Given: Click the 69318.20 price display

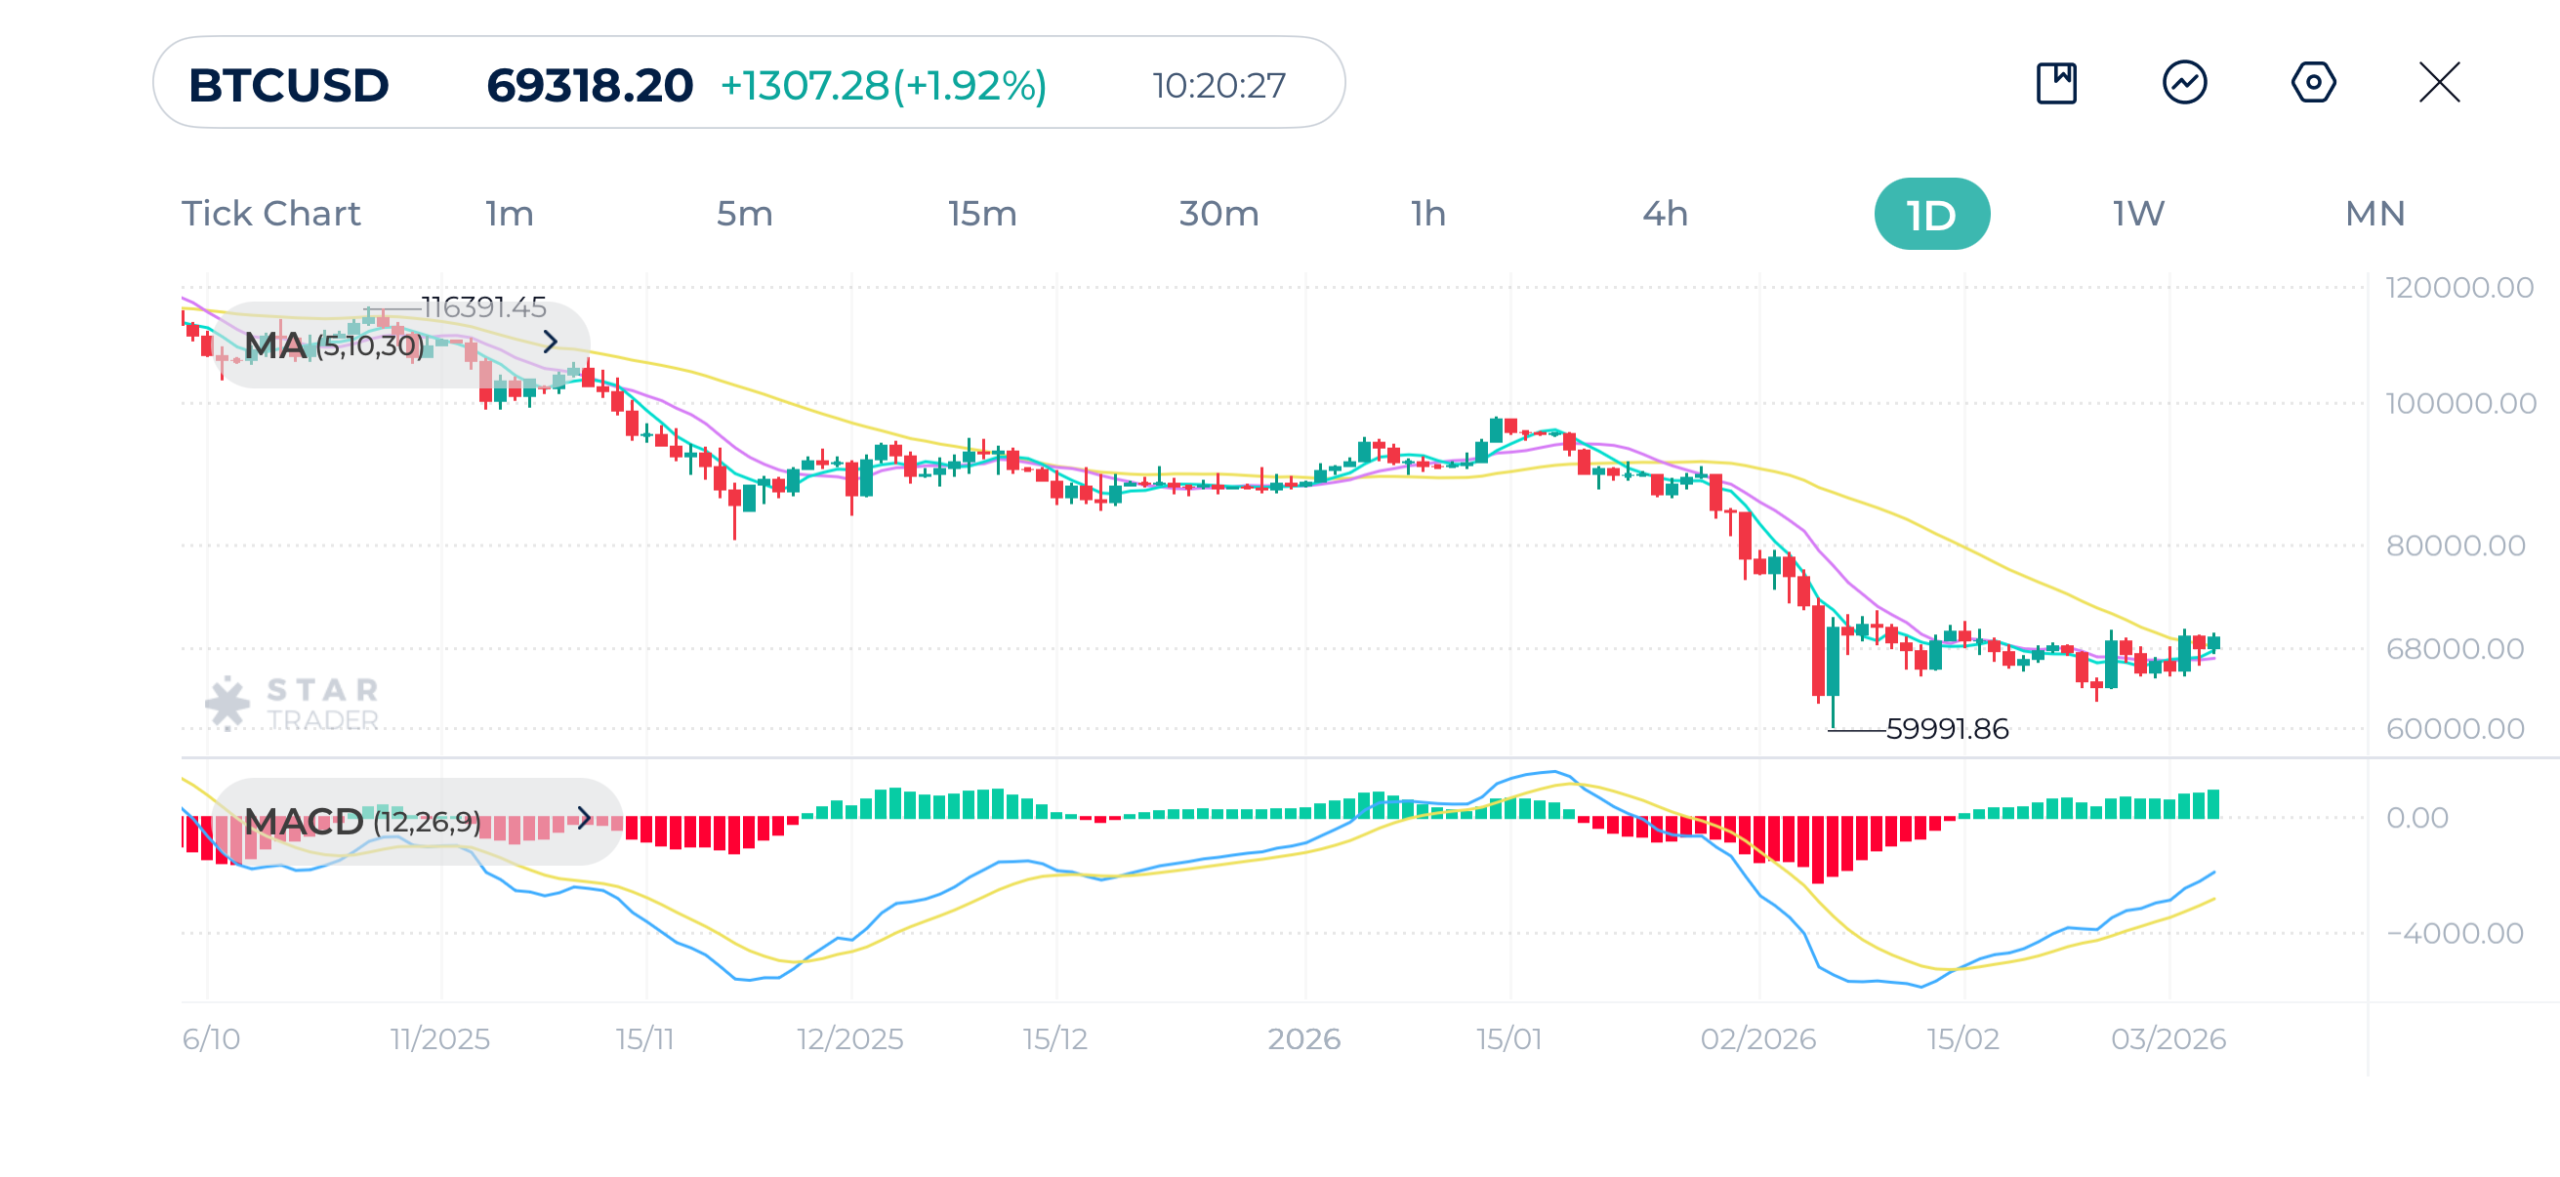Looking at the screenshot, I should pos(588,85).
